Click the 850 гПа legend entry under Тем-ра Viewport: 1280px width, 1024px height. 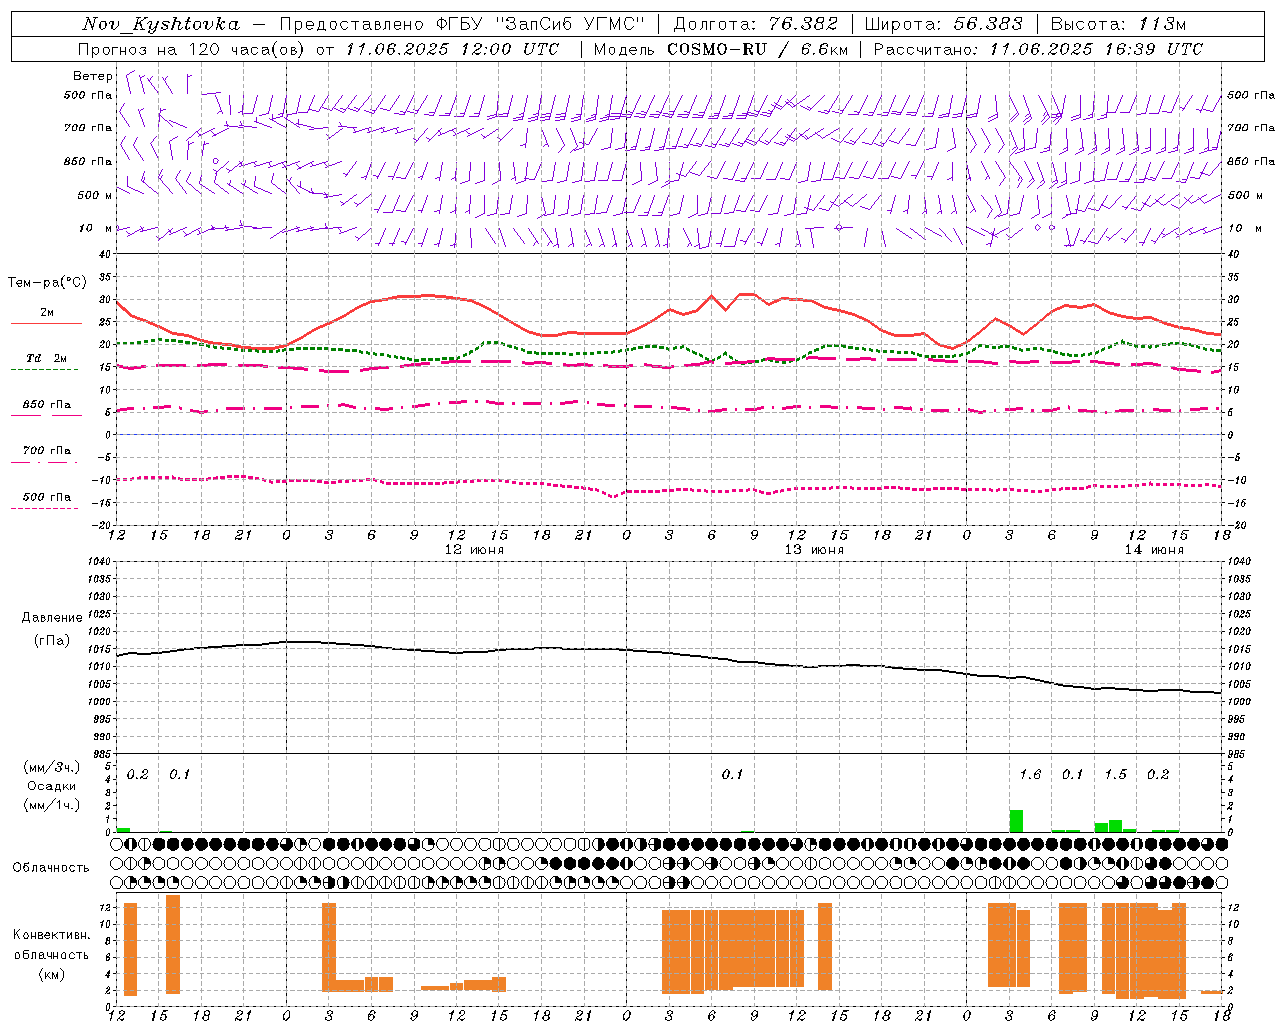tap(47, 405)
